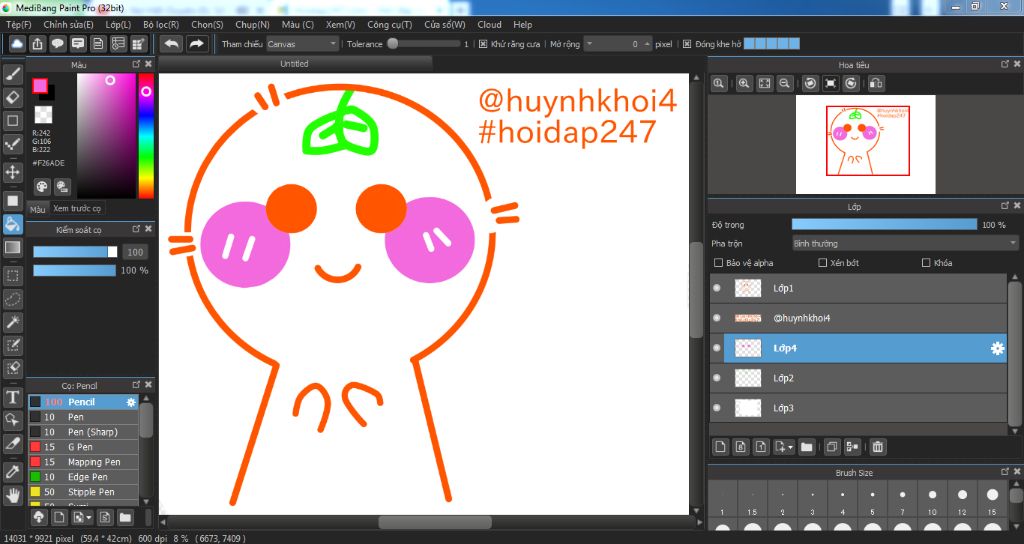This screenshot has height=544, width=1024.
Task: Enable Xén bớt clipping checkbox
Action: tap(823, 263)
